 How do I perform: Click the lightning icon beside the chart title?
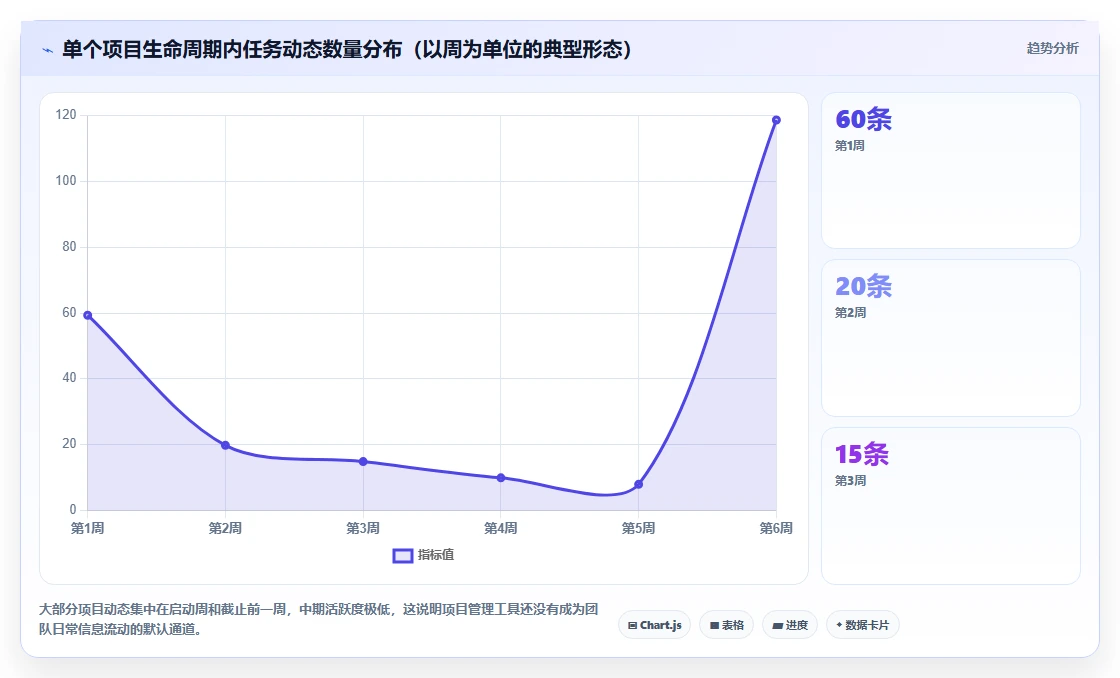click(x=48, y=50)
